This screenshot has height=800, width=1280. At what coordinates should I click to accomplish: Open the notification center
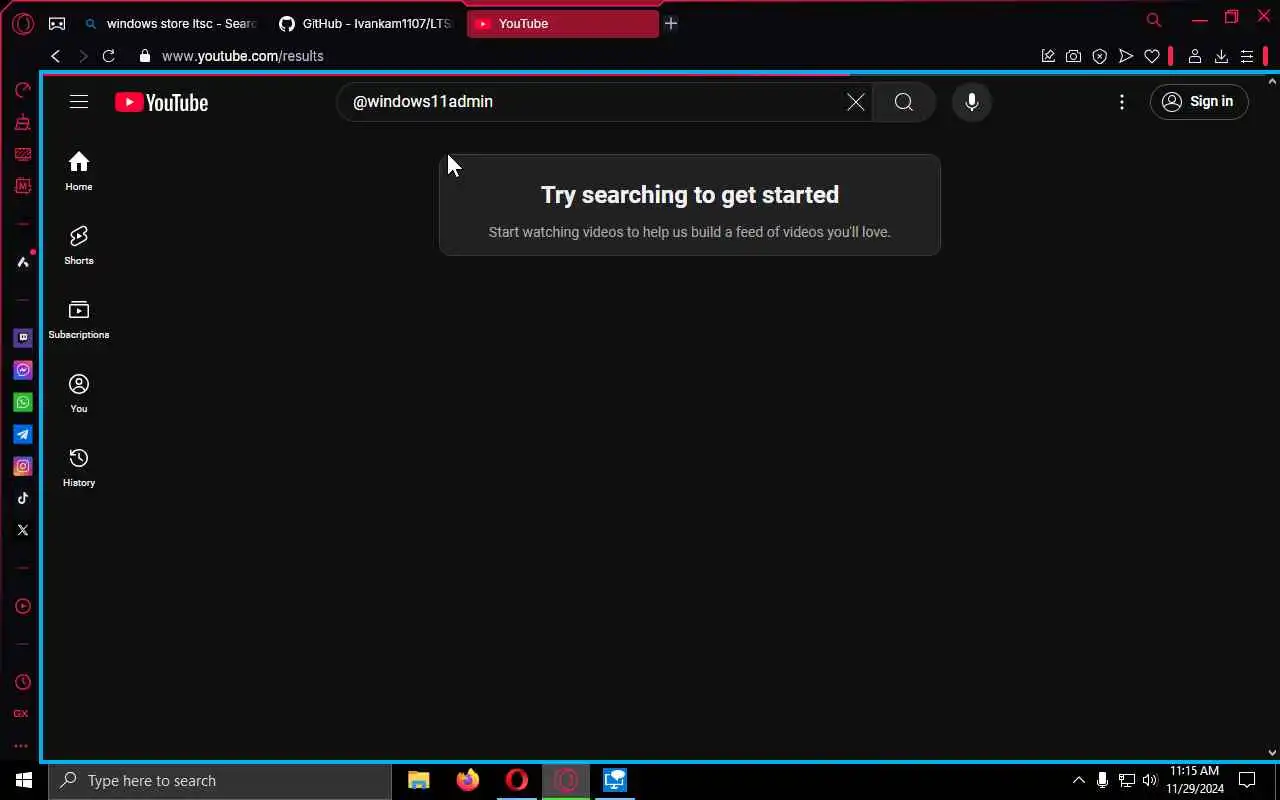click(x=1247, y=780)
